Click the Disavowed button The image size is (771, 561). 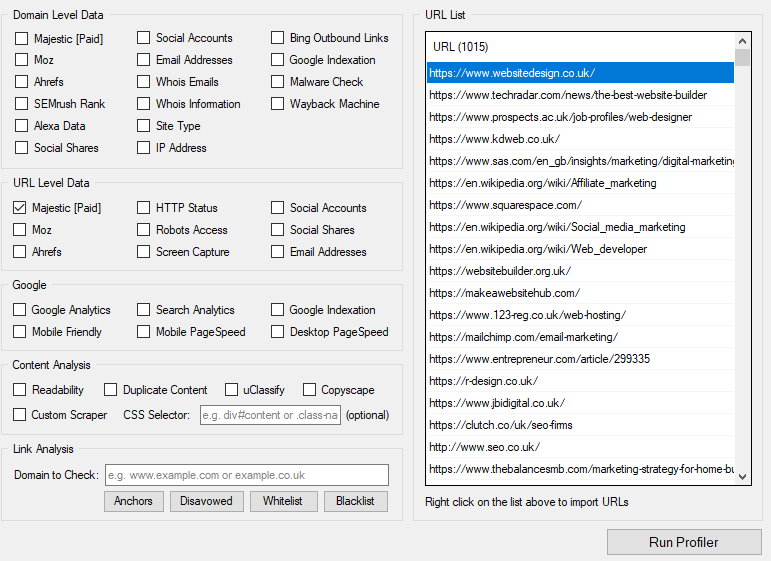coord(207,501)
